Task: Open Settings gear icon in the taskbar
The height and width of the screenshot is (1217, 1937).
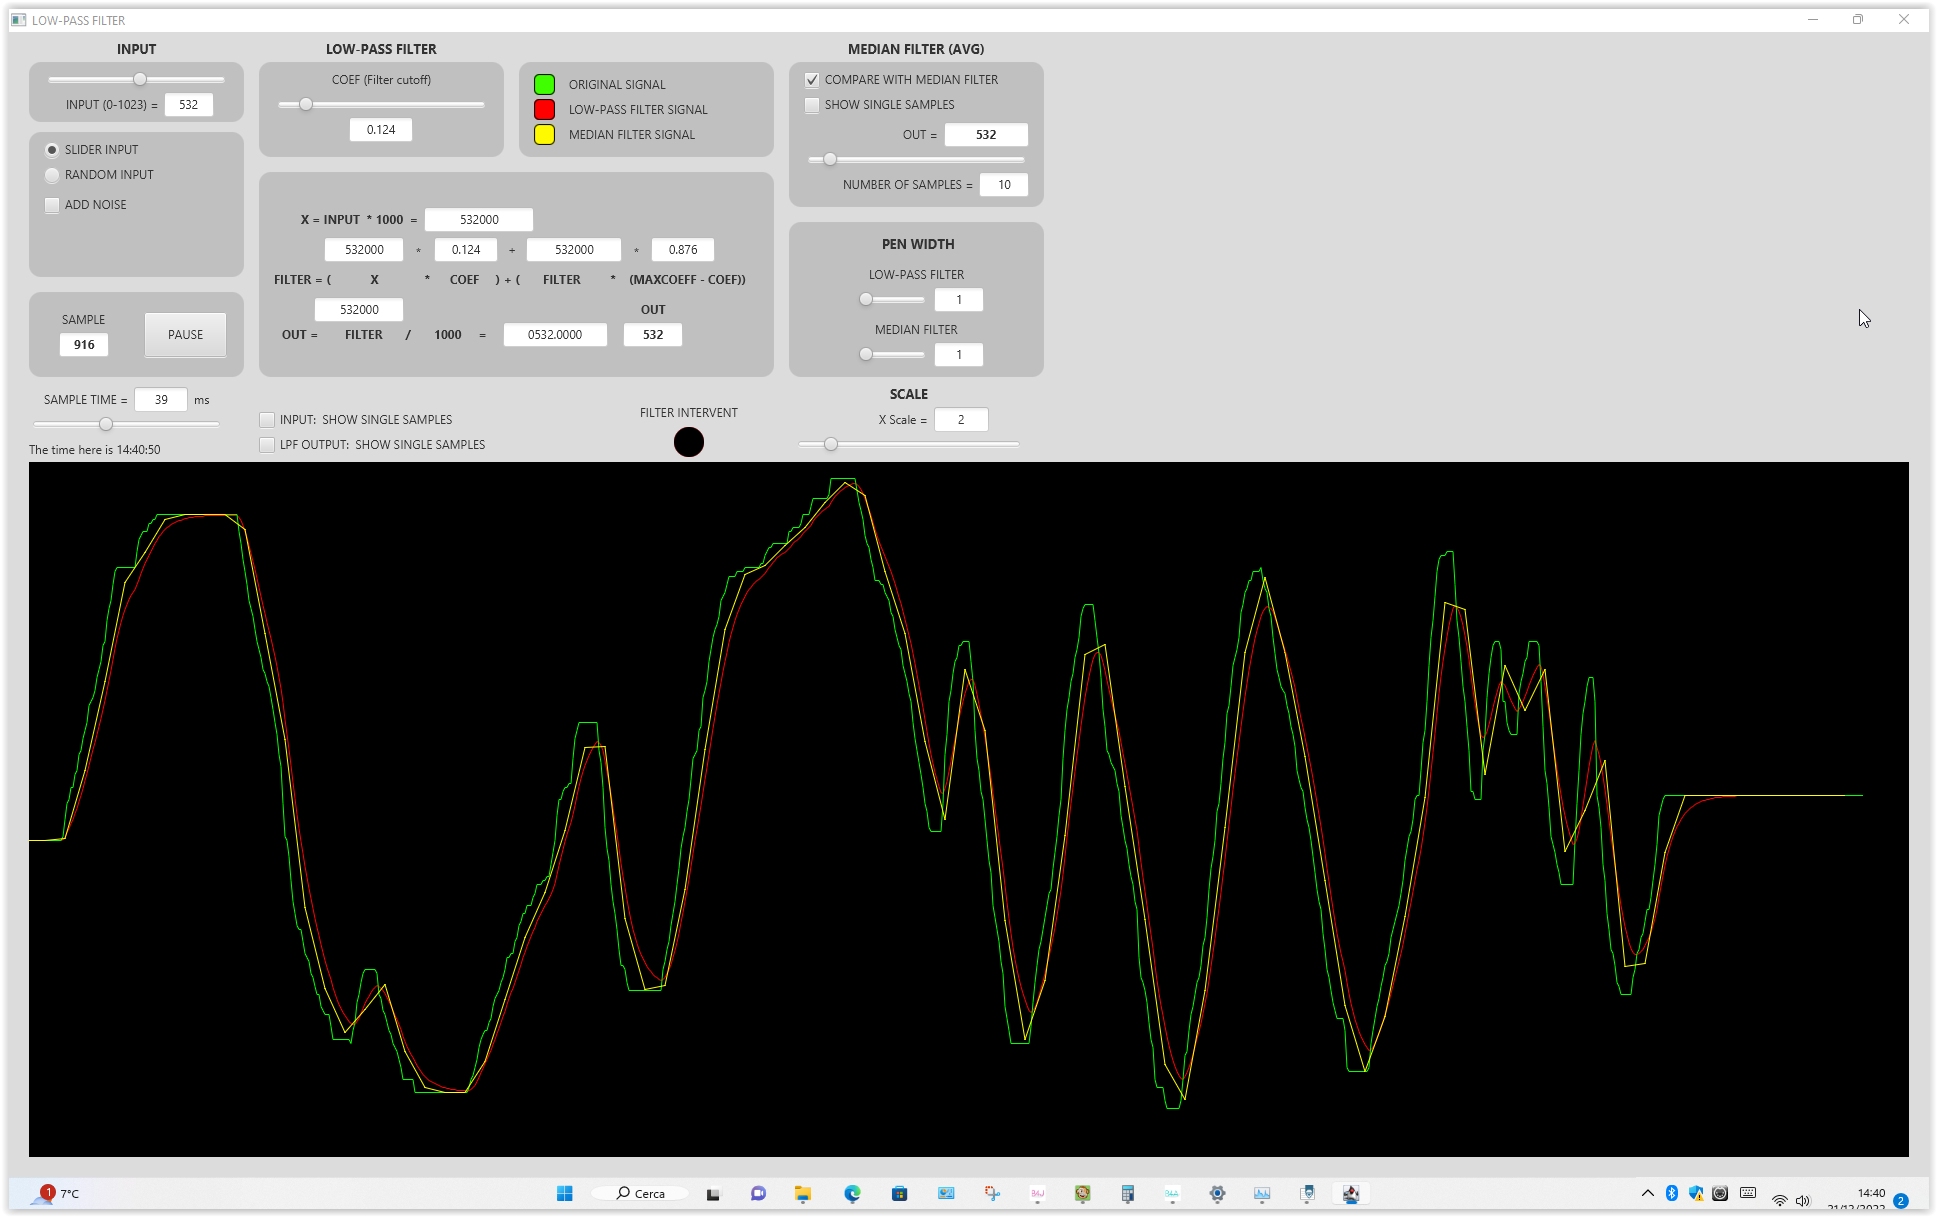Action: (1217, 1193)
